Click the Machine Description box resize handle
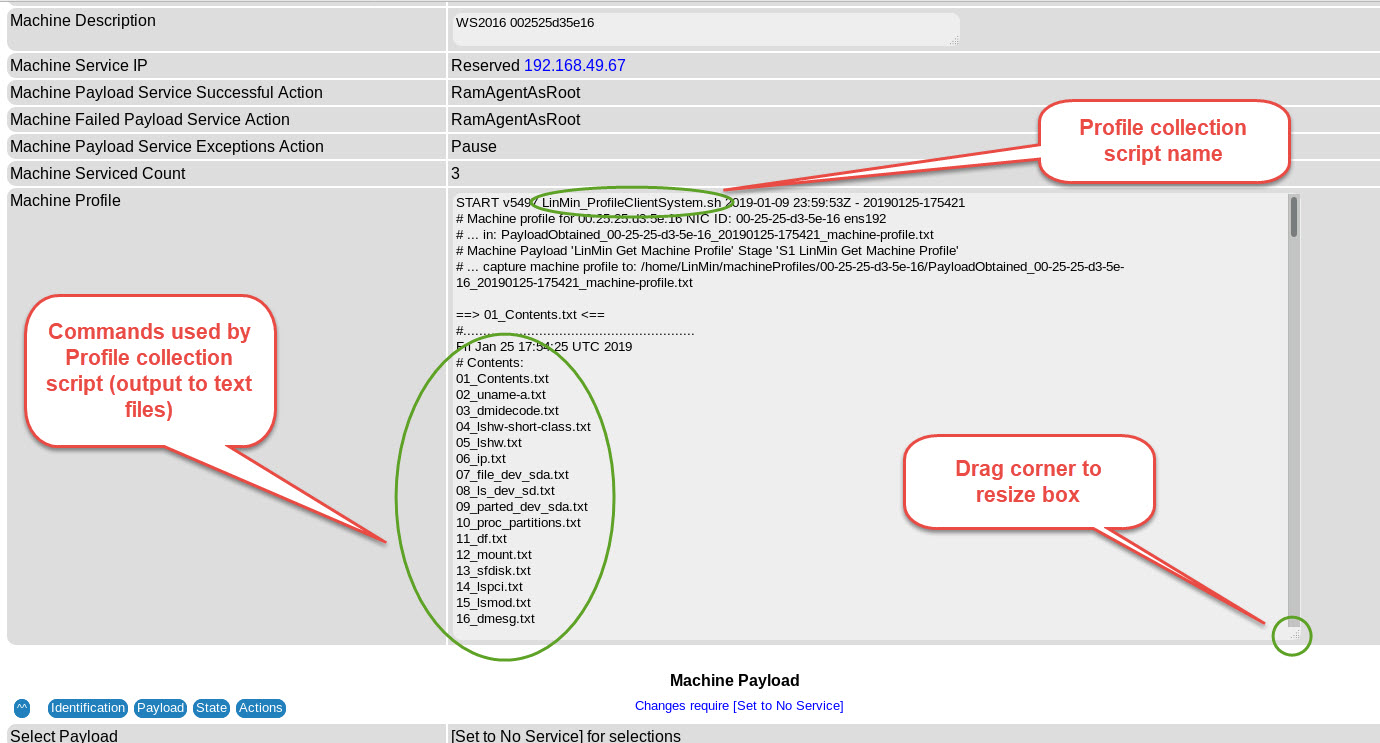Image resolution: width=1380 pixels, height=743 pixels. pos(954,40)
